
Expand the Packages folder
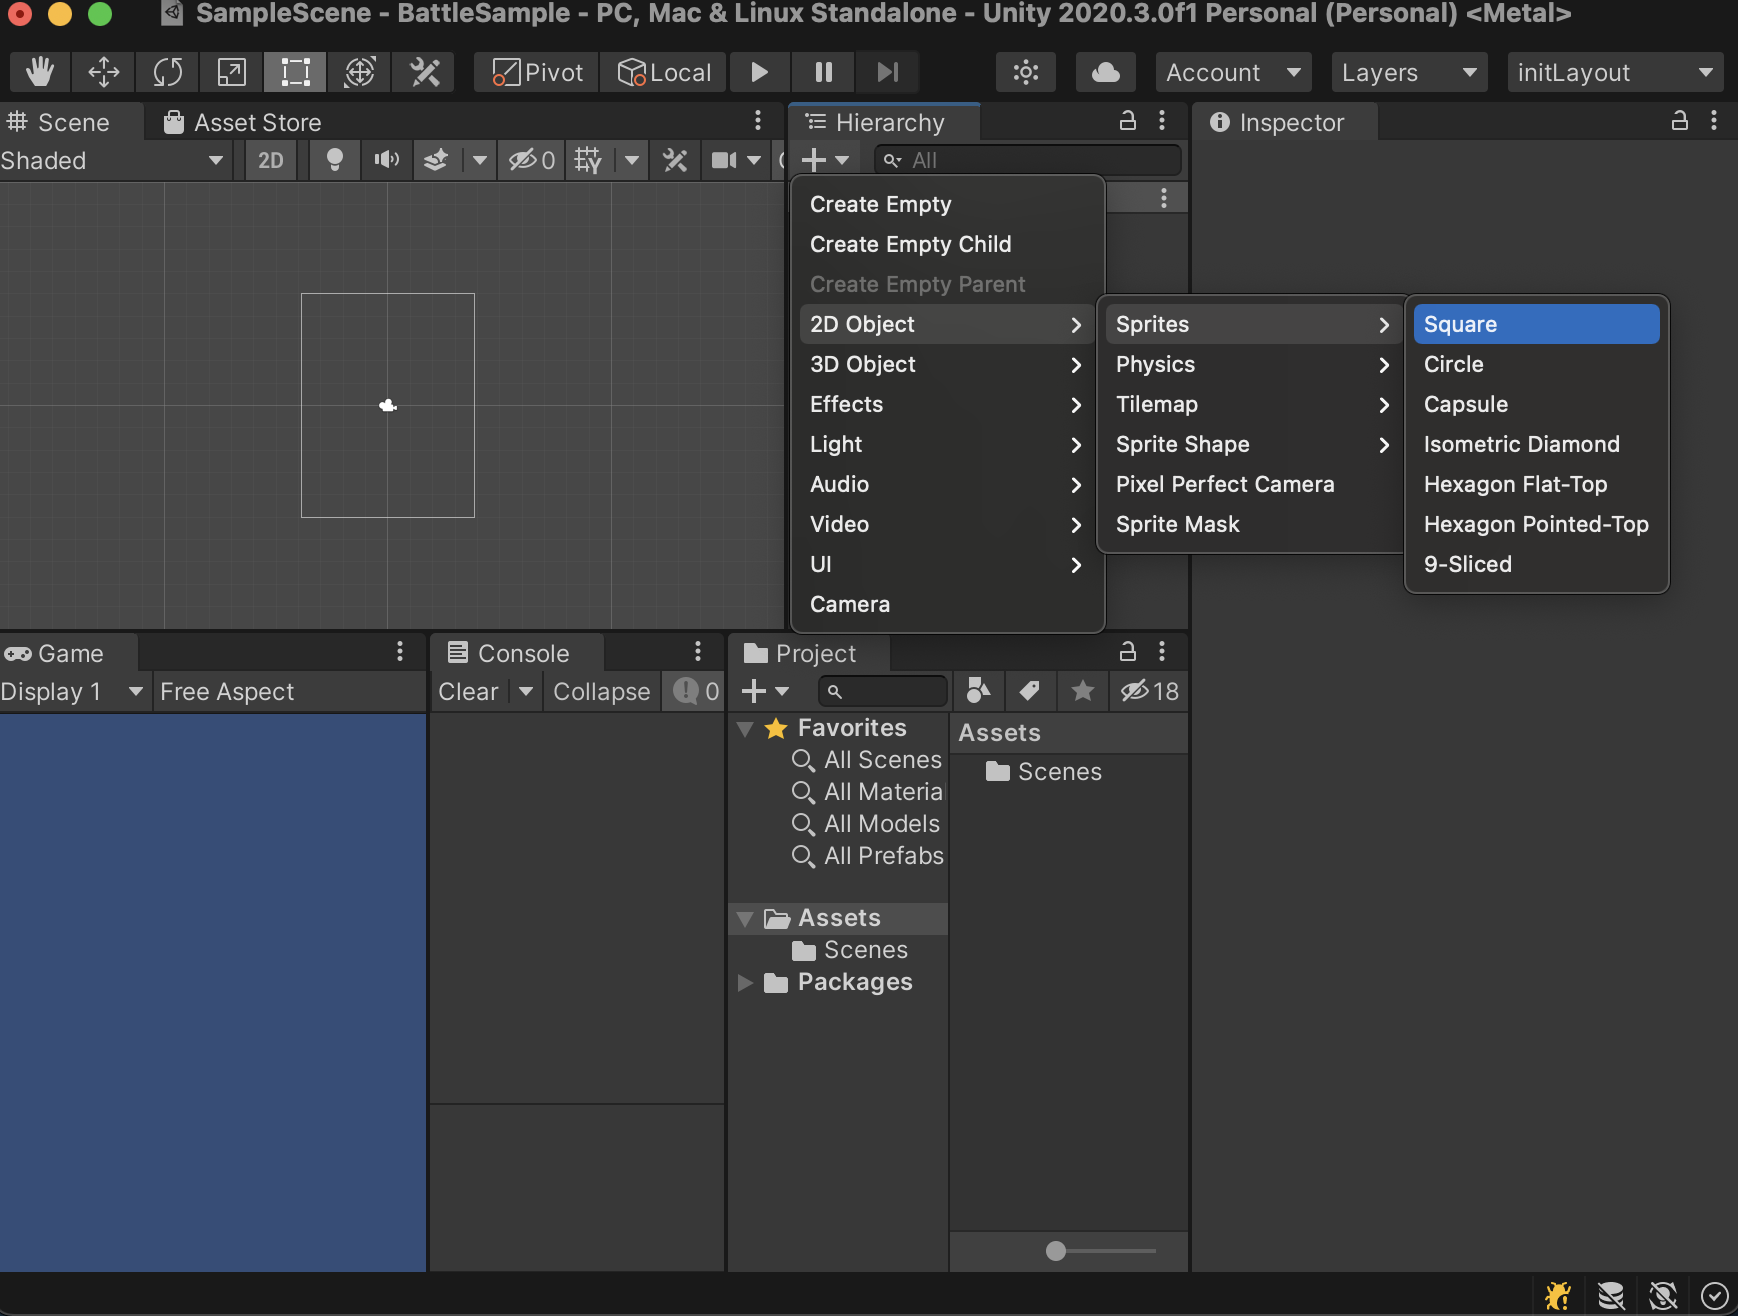[745, 982]
